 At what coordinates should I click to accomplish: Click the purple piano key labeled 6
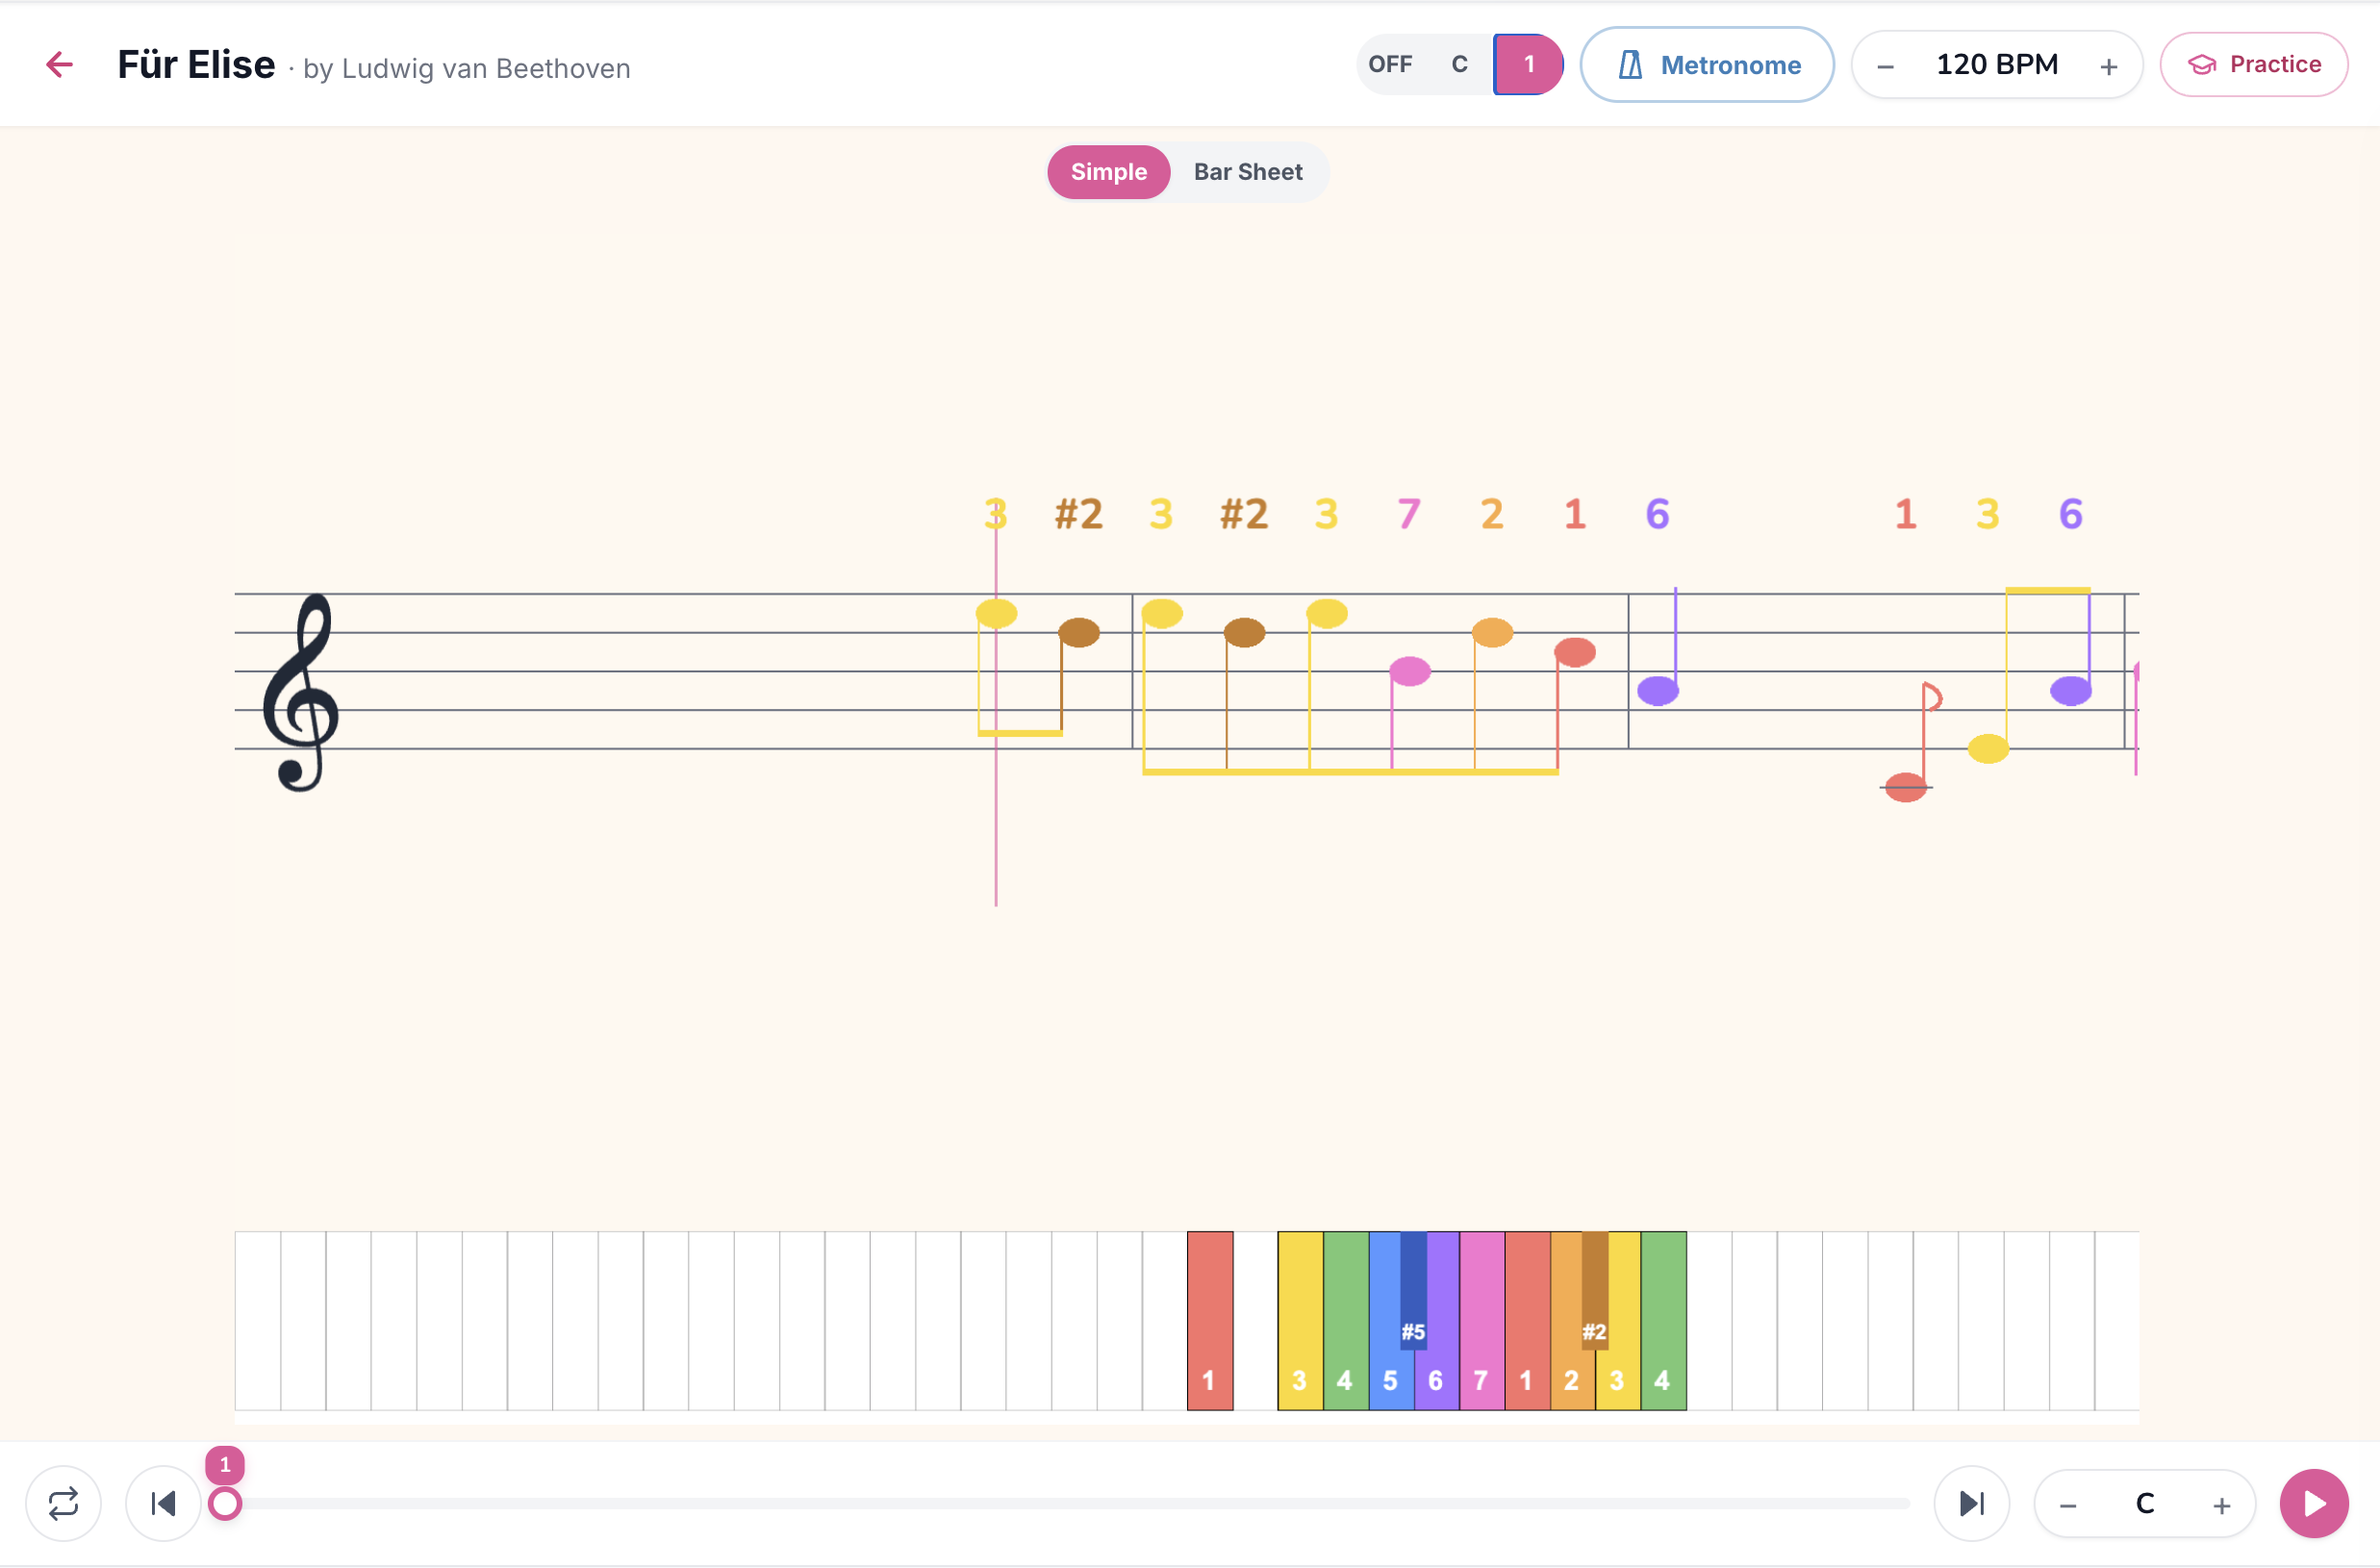click(x=1436, y=1380)
